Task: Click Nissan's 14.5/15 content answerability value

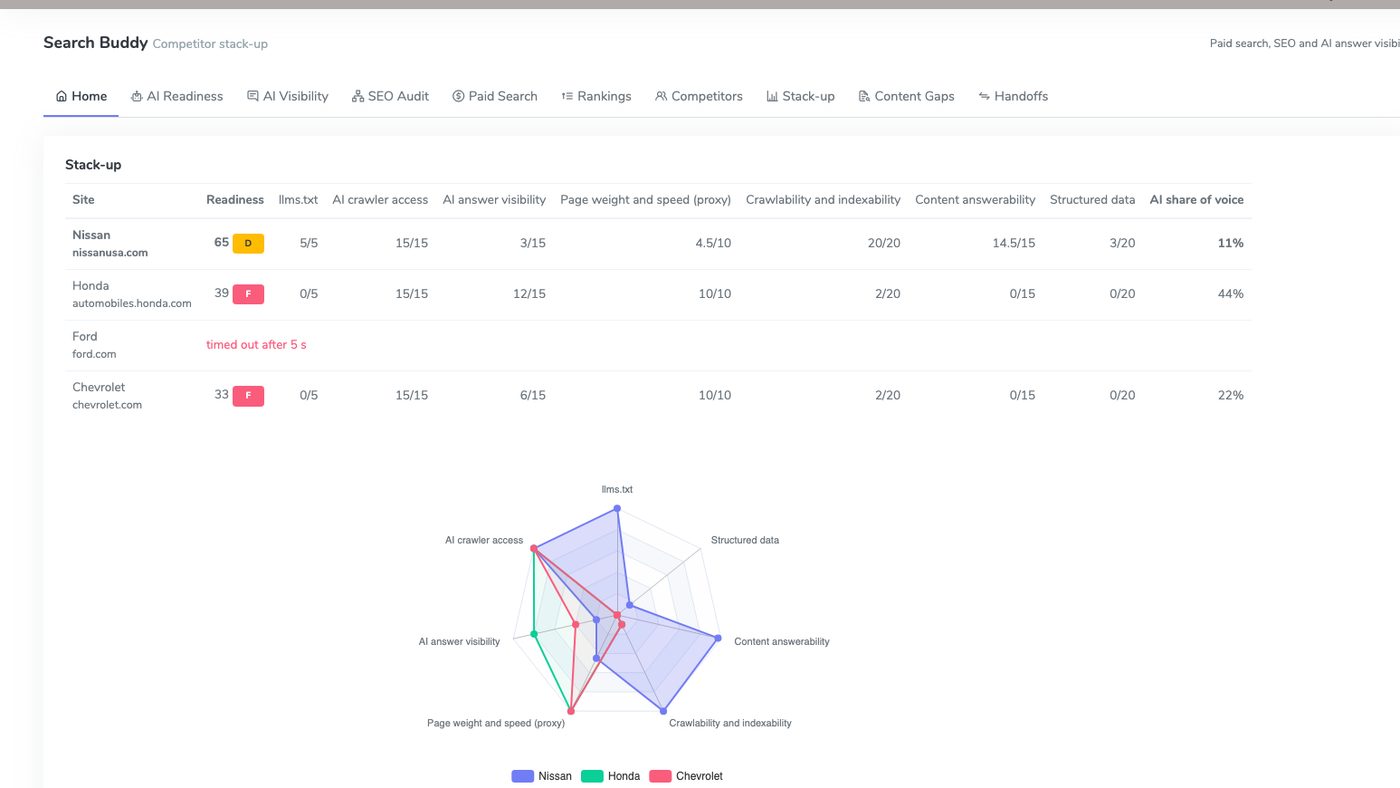Action: coord(1014,243)
